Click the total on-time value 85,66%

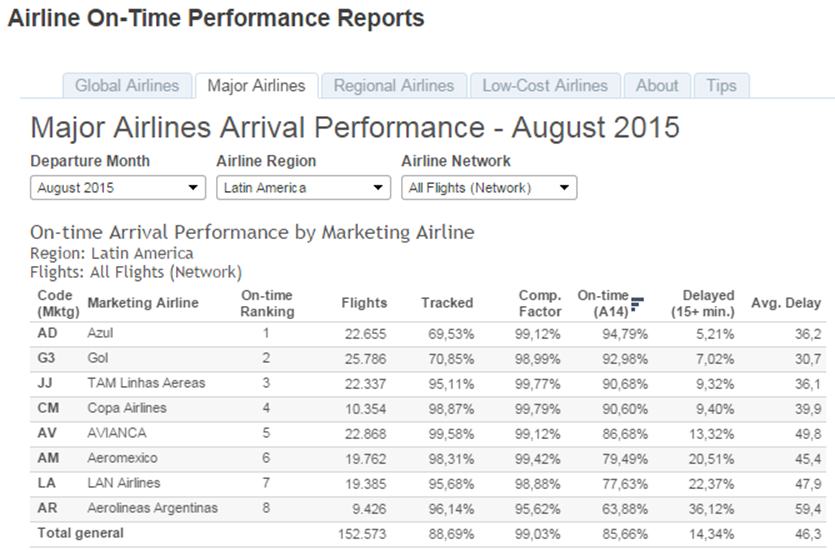pyautogui.click(x=625, y=534)
